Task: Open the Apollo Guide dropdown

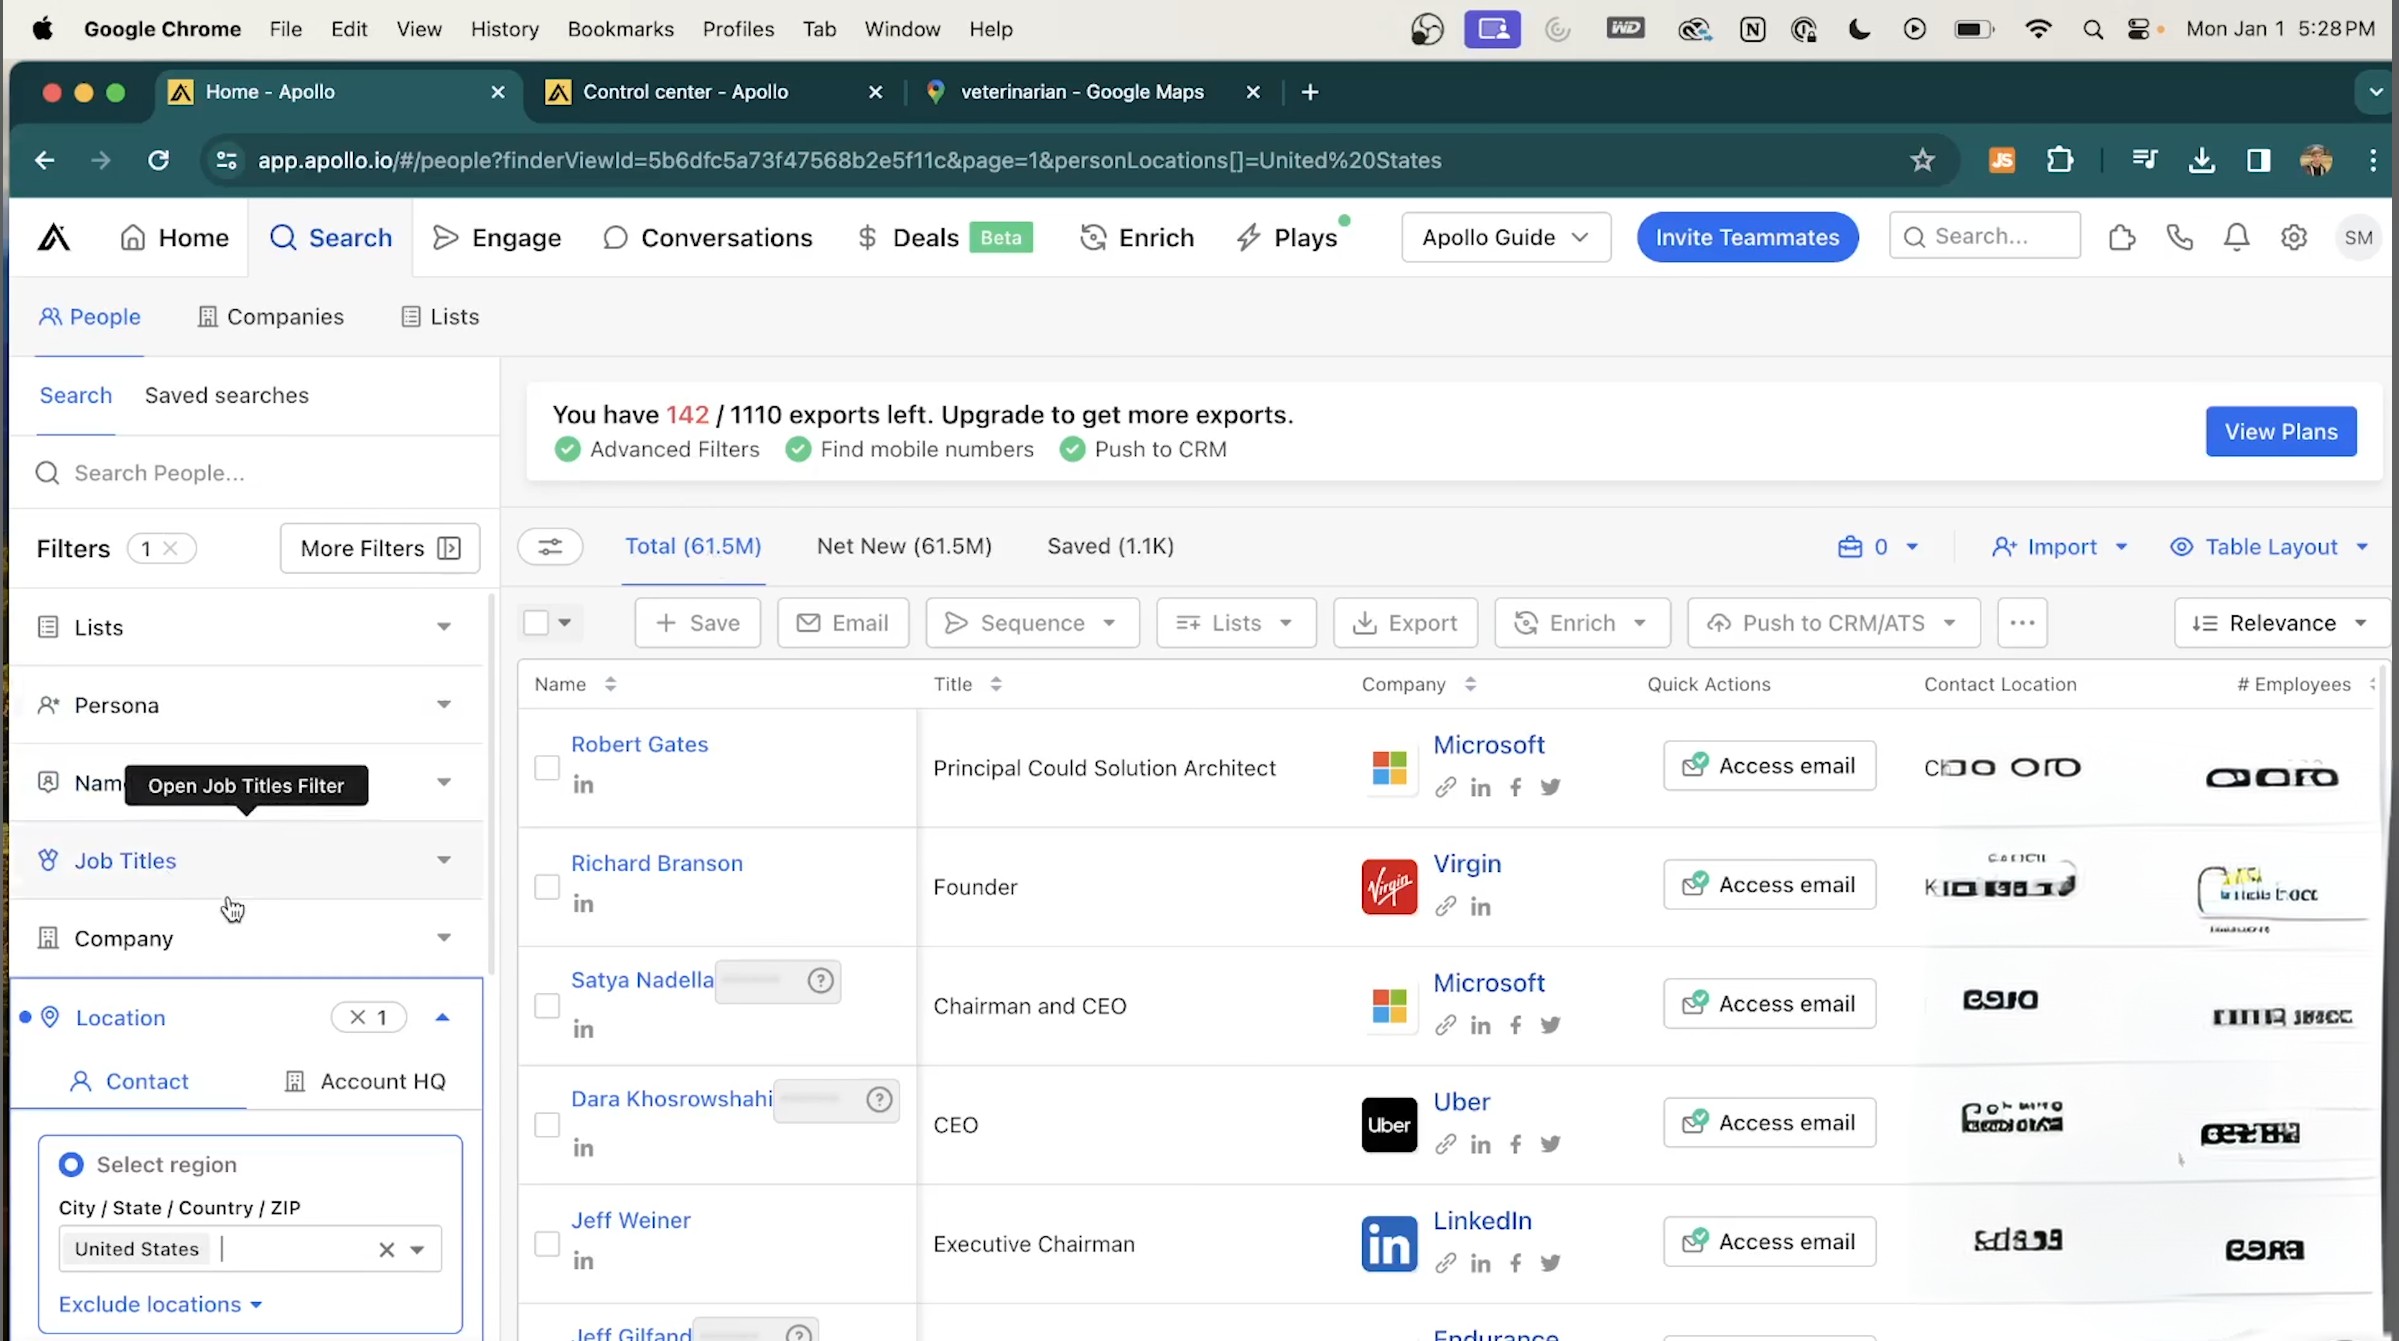Action: coord(1506,237)
